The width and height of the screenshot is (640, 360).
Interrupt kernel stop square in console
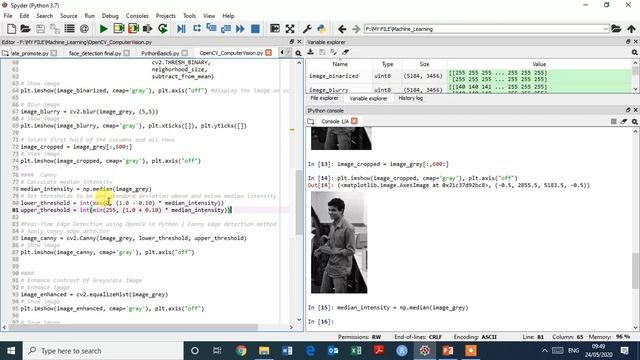613,122
